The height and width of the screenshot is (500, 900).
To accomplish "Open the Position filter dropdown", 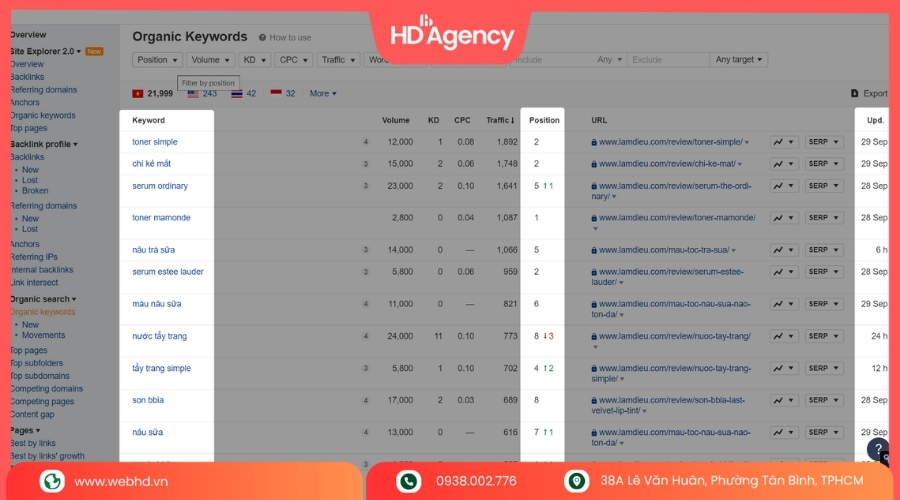I will click(157, 60).
